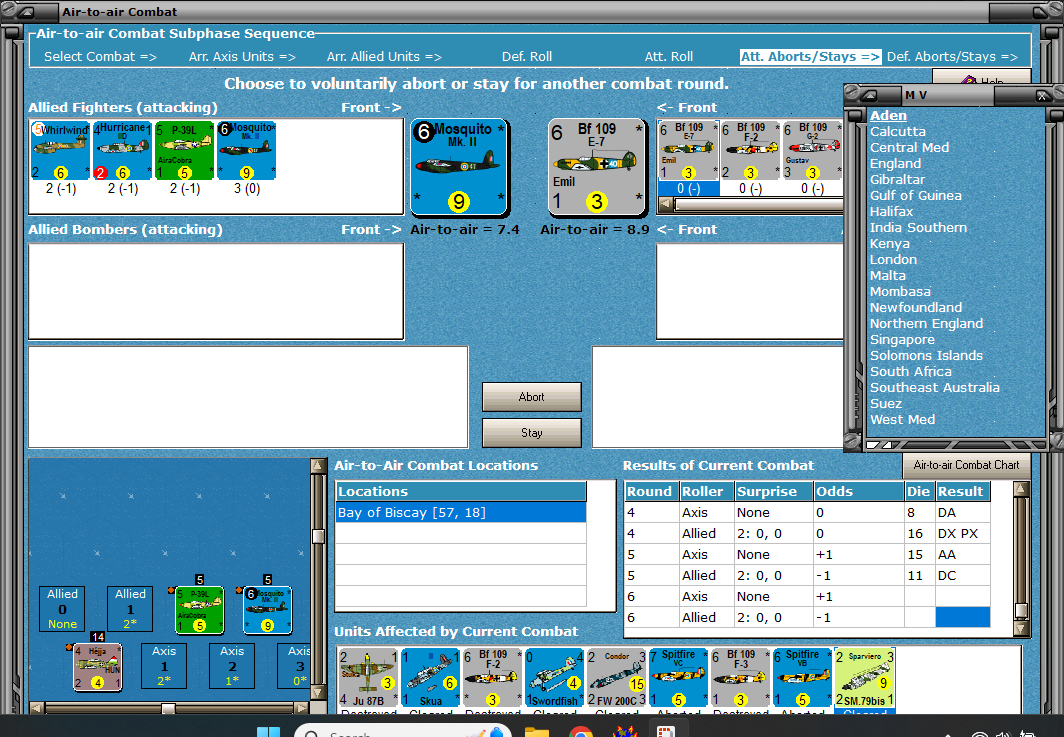The width and height of the screenshot is (1064, 737).
Task: Select the green P-39L AiraCobra counter in Allied Fighters
Action: pyautogui.click(x=185, y=151)
